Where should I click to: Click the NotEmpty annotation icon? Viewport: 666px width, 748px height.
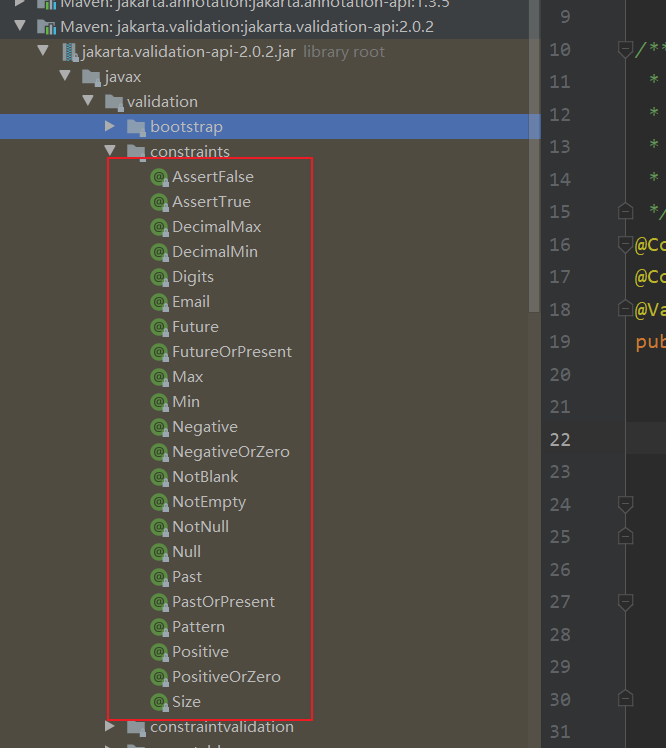pyautogui.click(x=159, y=502)
